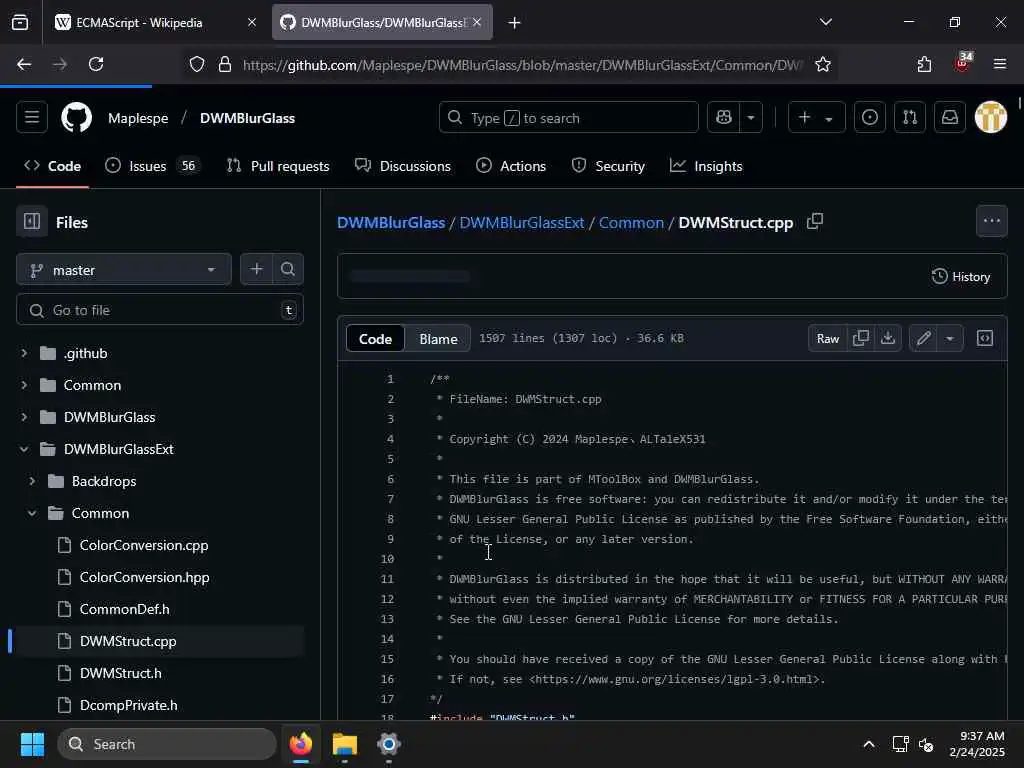
Task: Collapse the nested Common folder
Action: click(x=32, y=513)
